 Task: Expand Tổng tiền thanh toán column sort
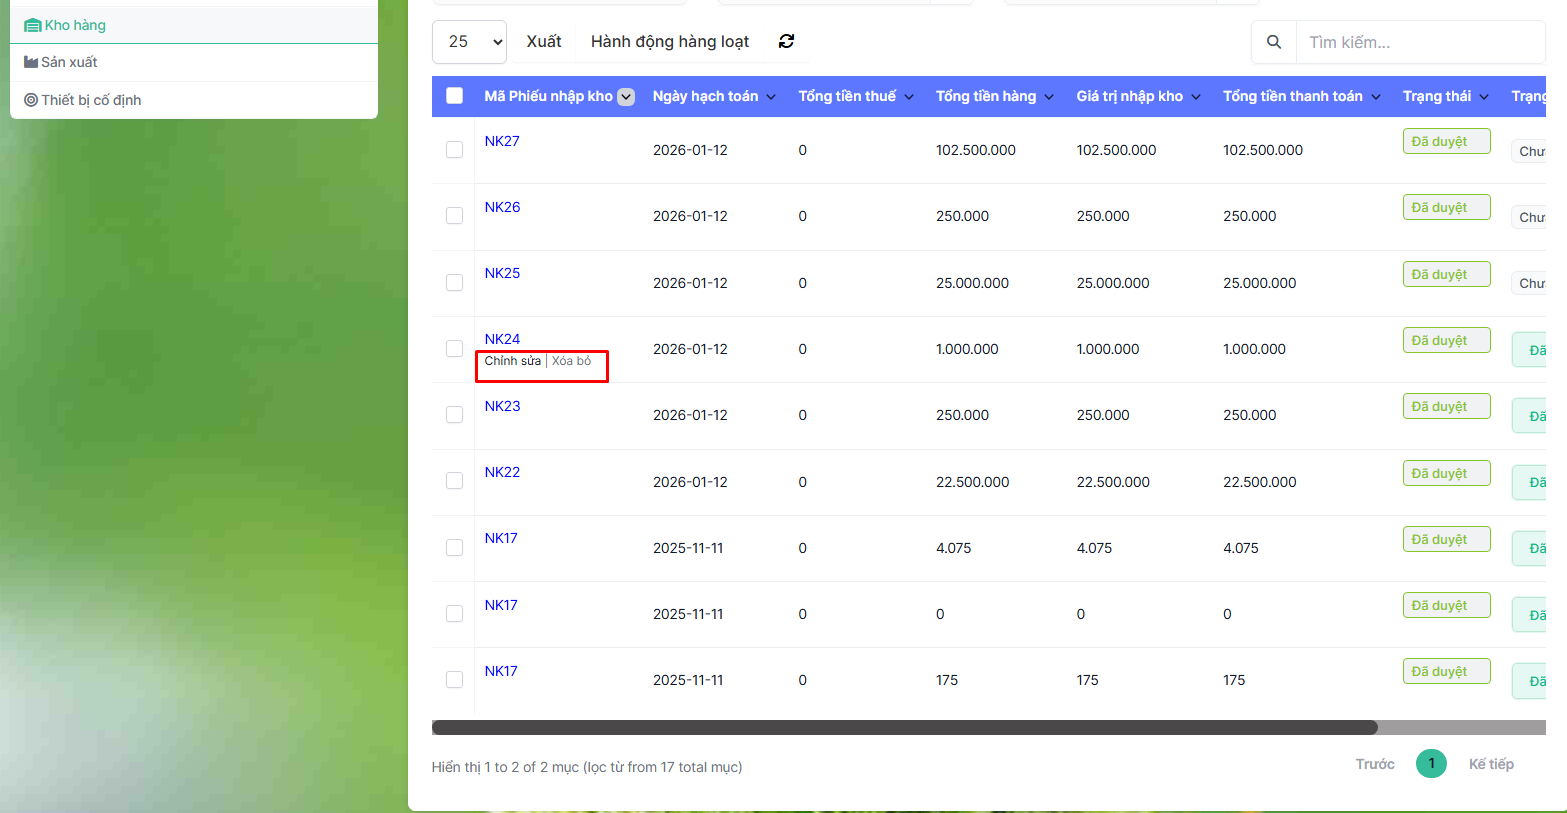[1376, 97]
